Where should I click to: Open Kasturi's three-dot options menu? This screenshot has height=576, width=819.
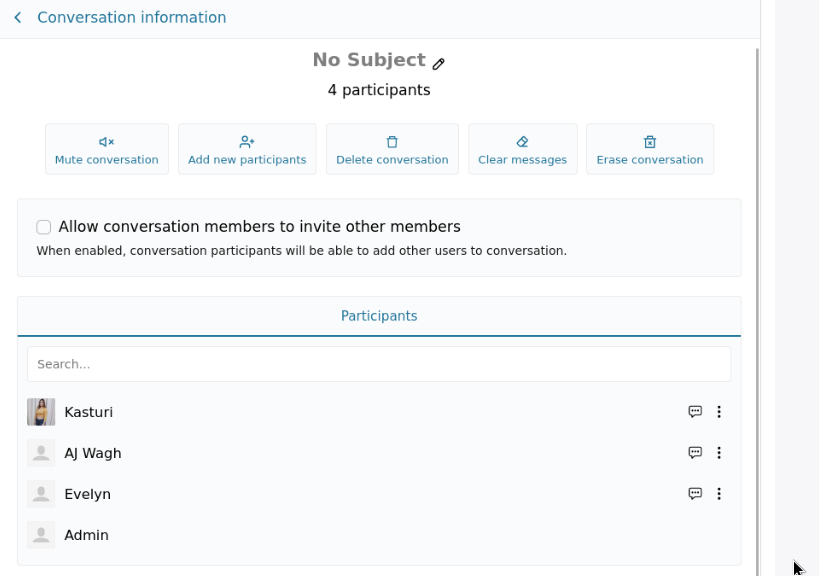[x=719, y=412]
